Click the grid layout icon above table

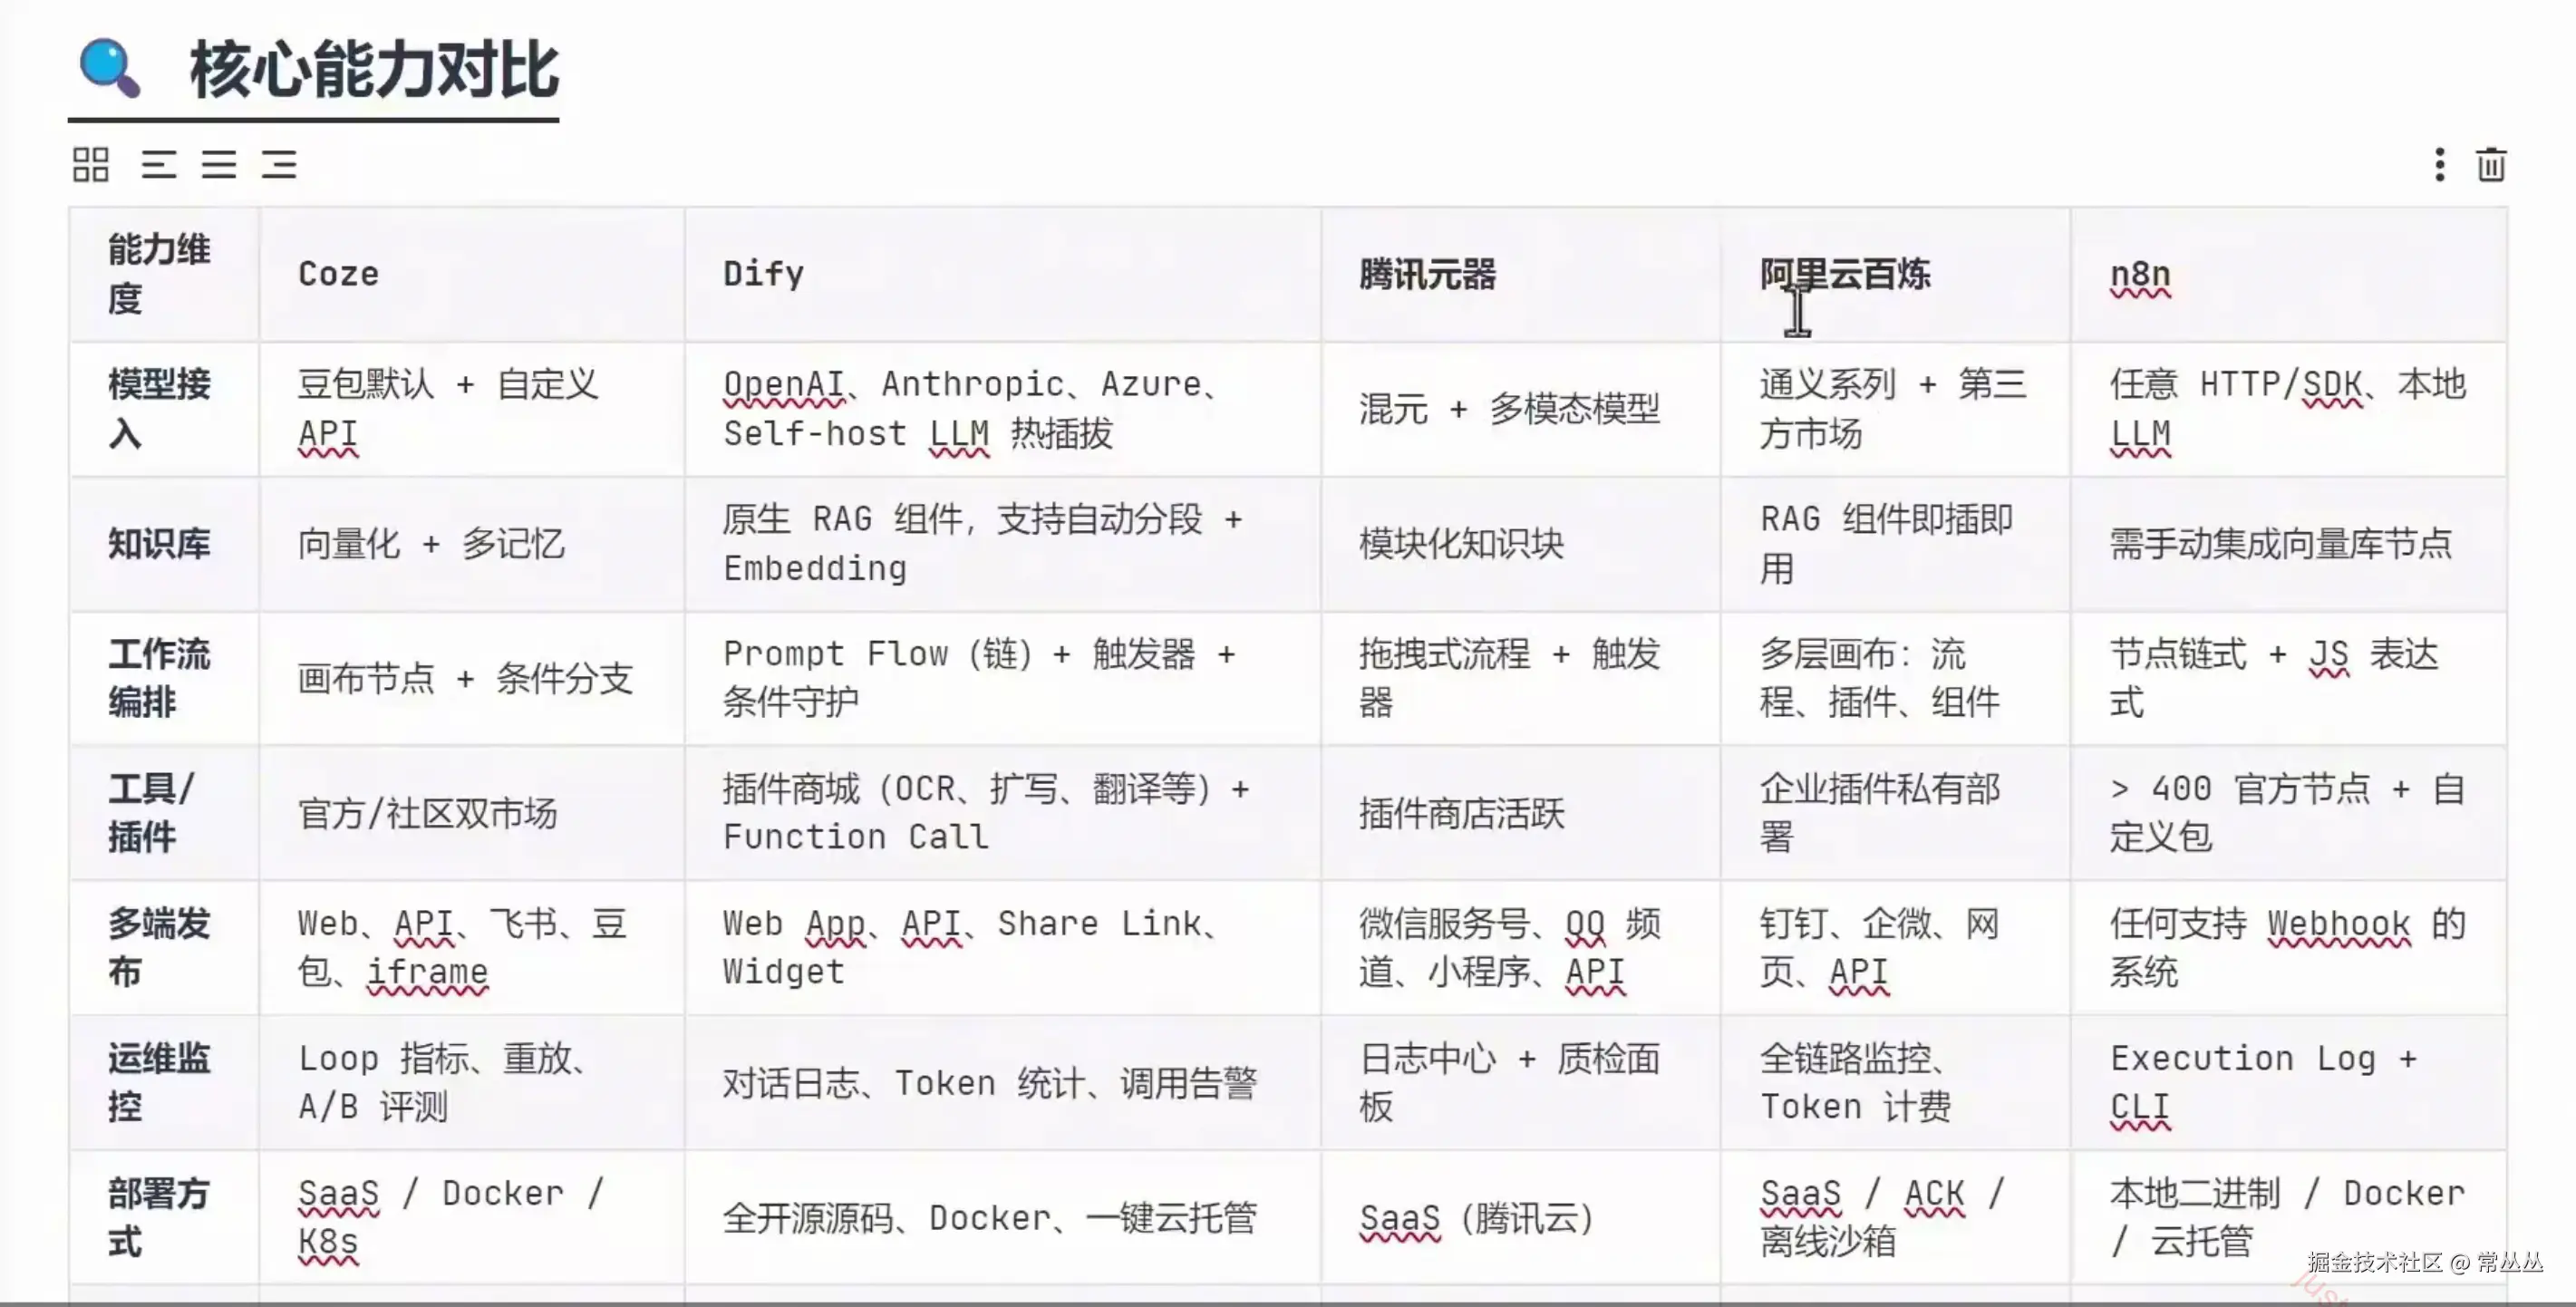pos(90,165)
